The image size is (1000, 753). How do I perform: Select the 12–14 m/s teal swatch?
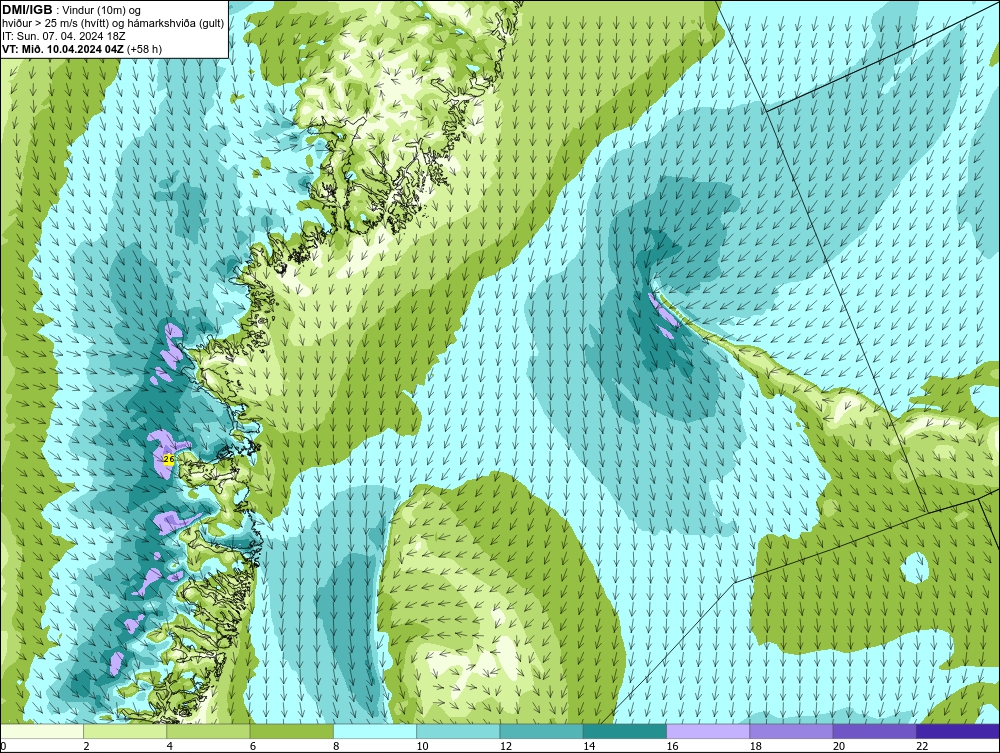pyautogui.click(x=541, y=731)
